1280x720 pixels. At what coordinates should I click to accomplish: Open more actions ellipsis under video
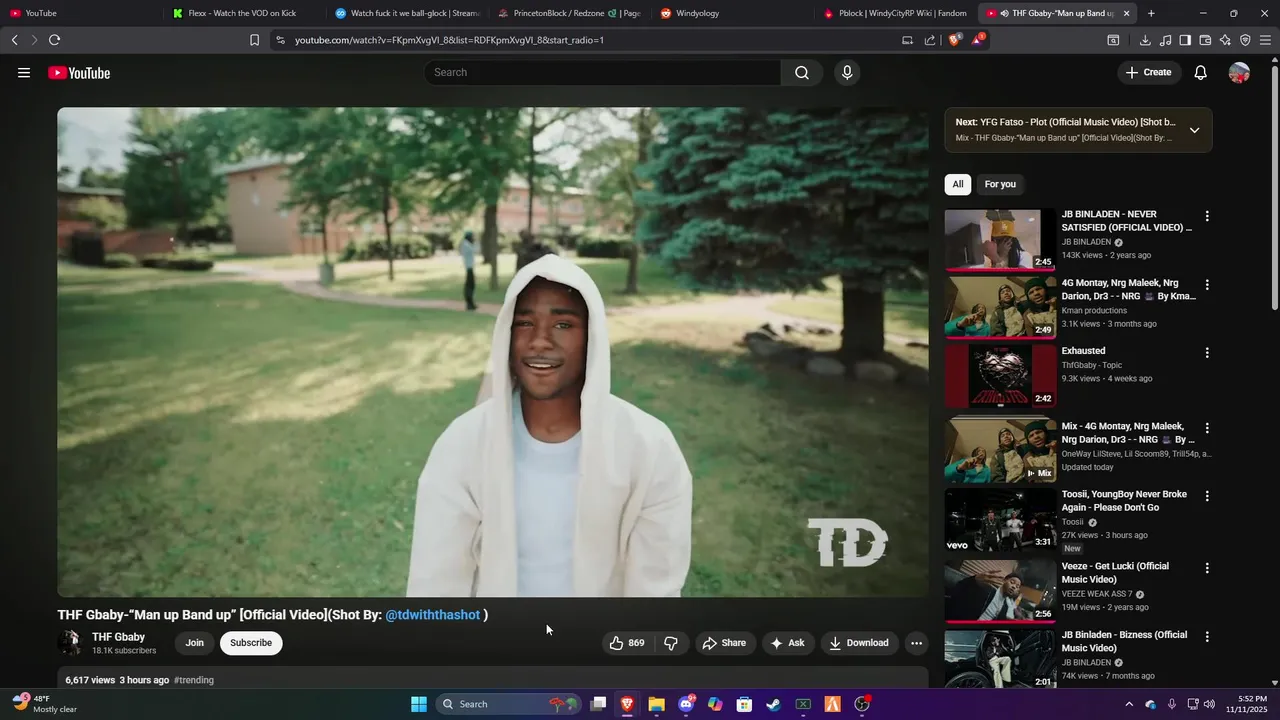point(916,643)
